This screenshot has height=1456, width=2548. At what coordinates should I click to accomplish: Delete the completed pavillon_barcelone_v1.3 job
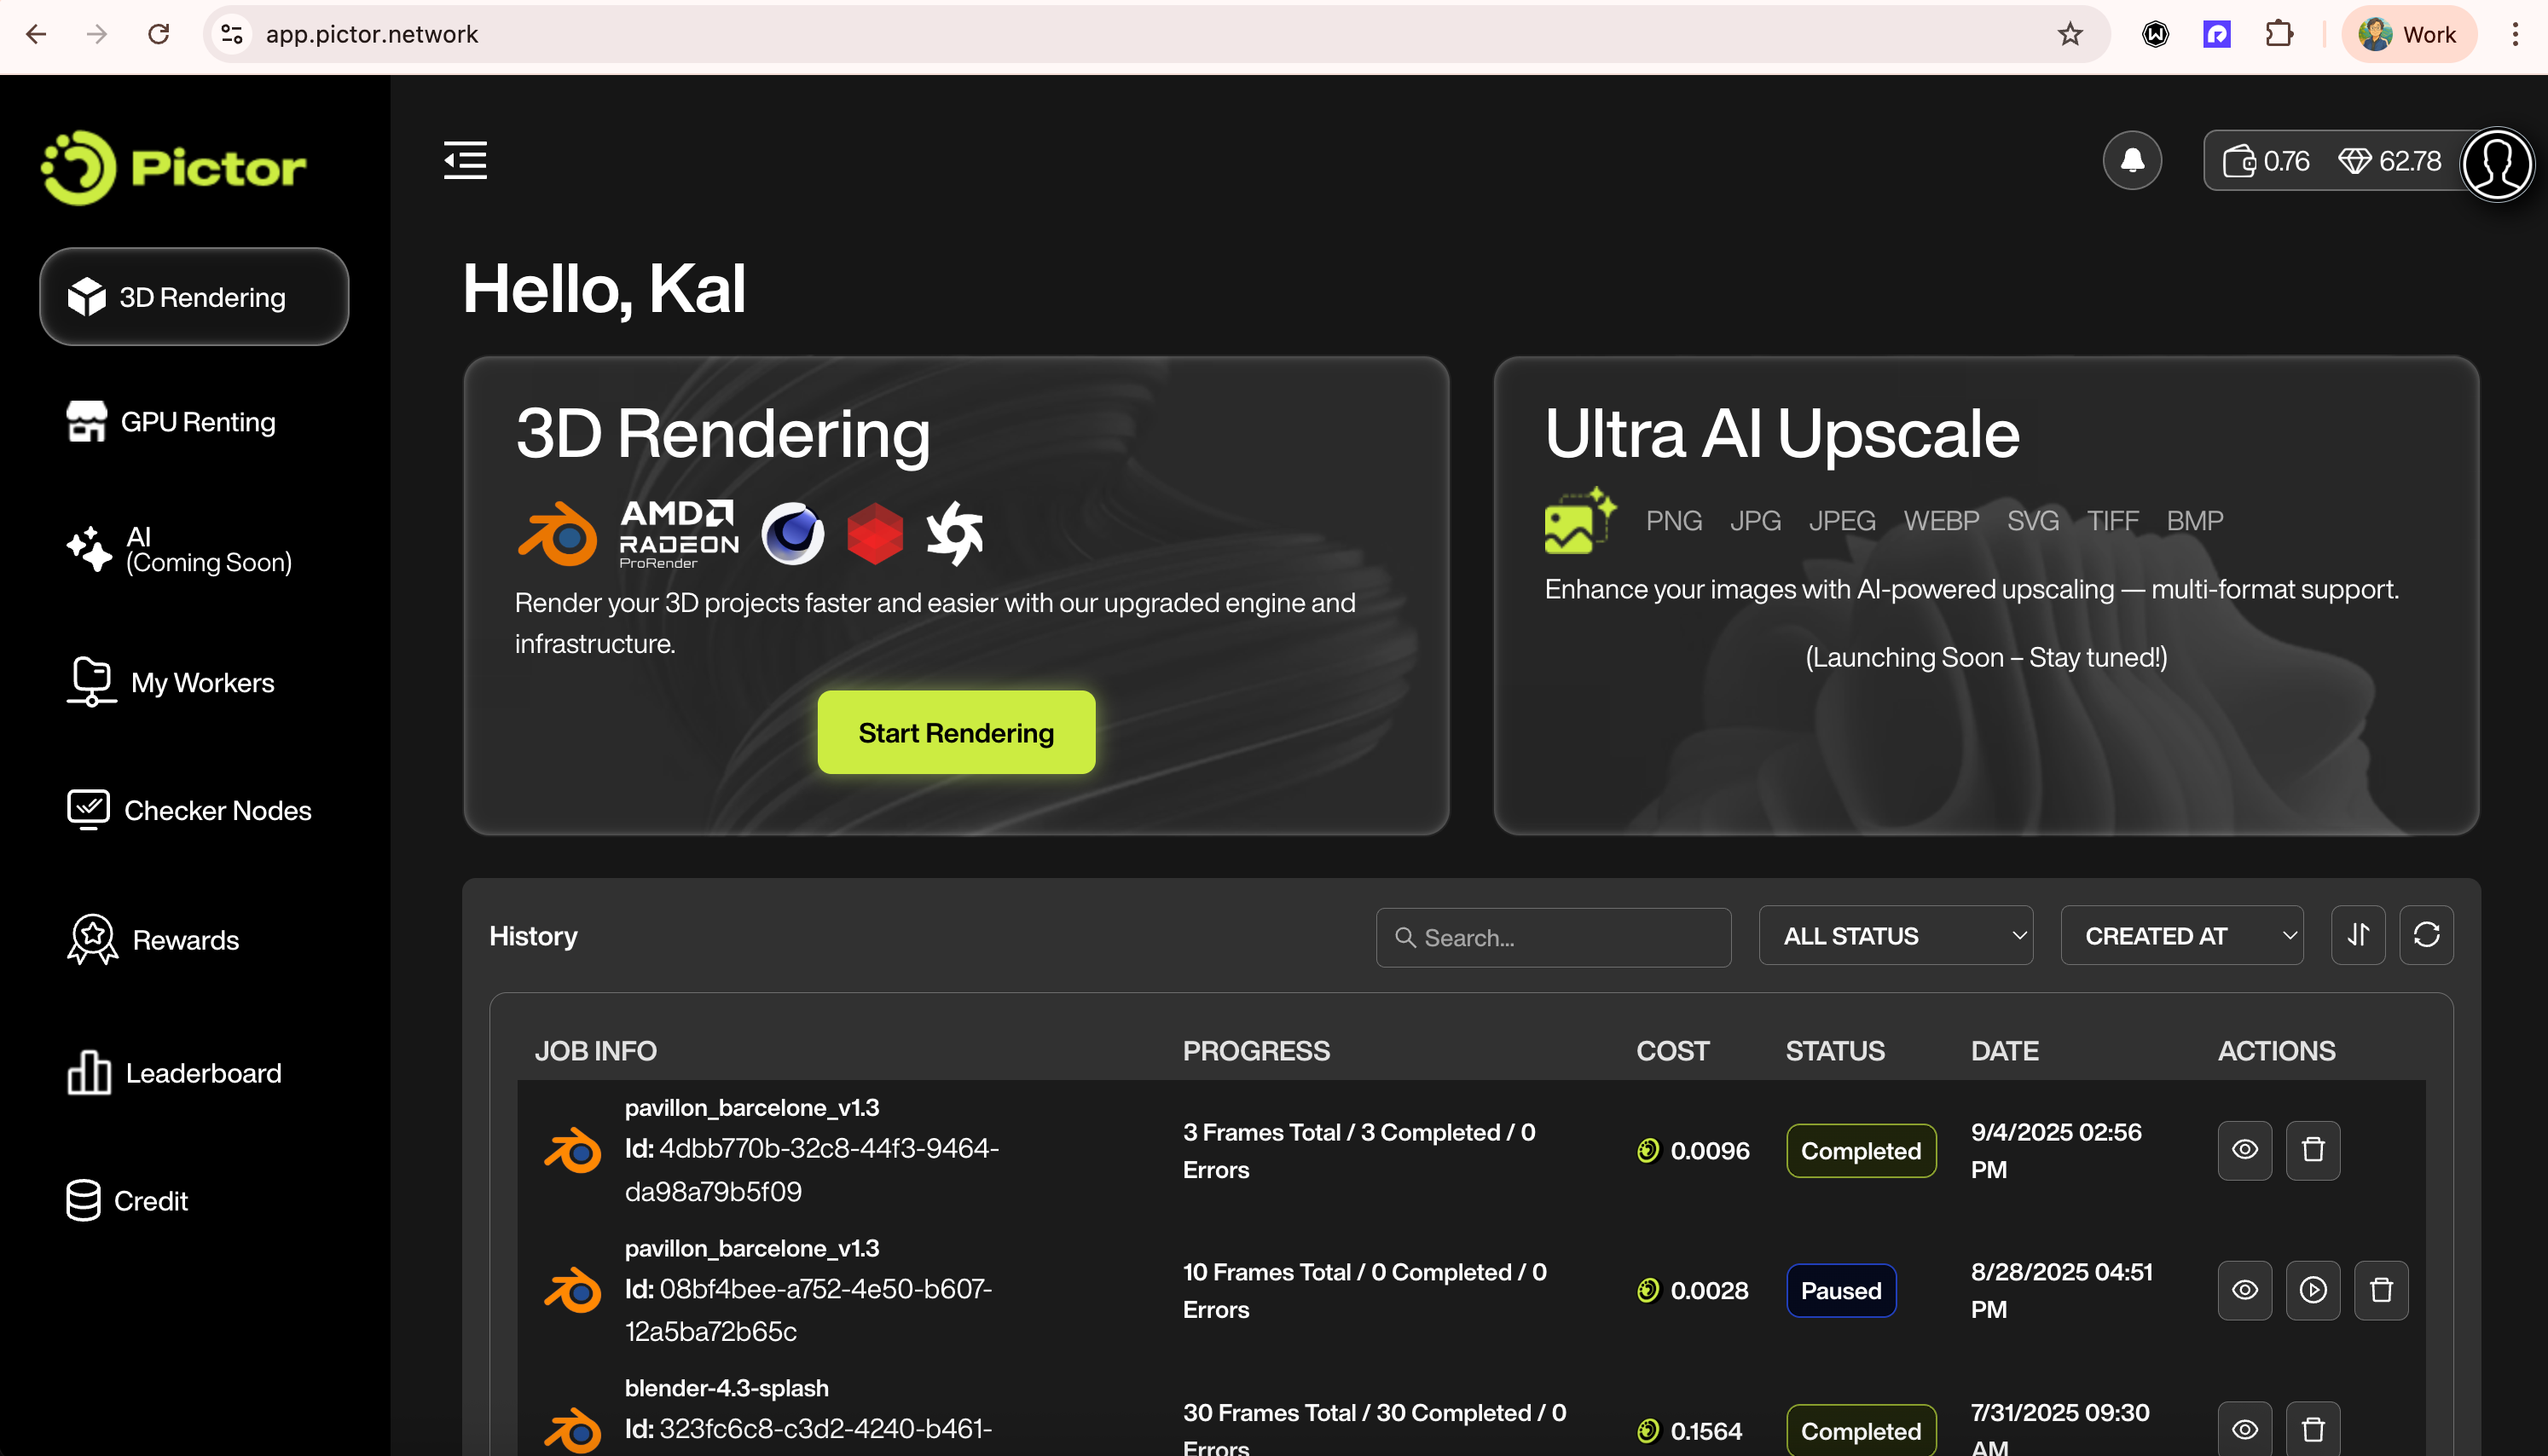[x=2312, y=1150]
